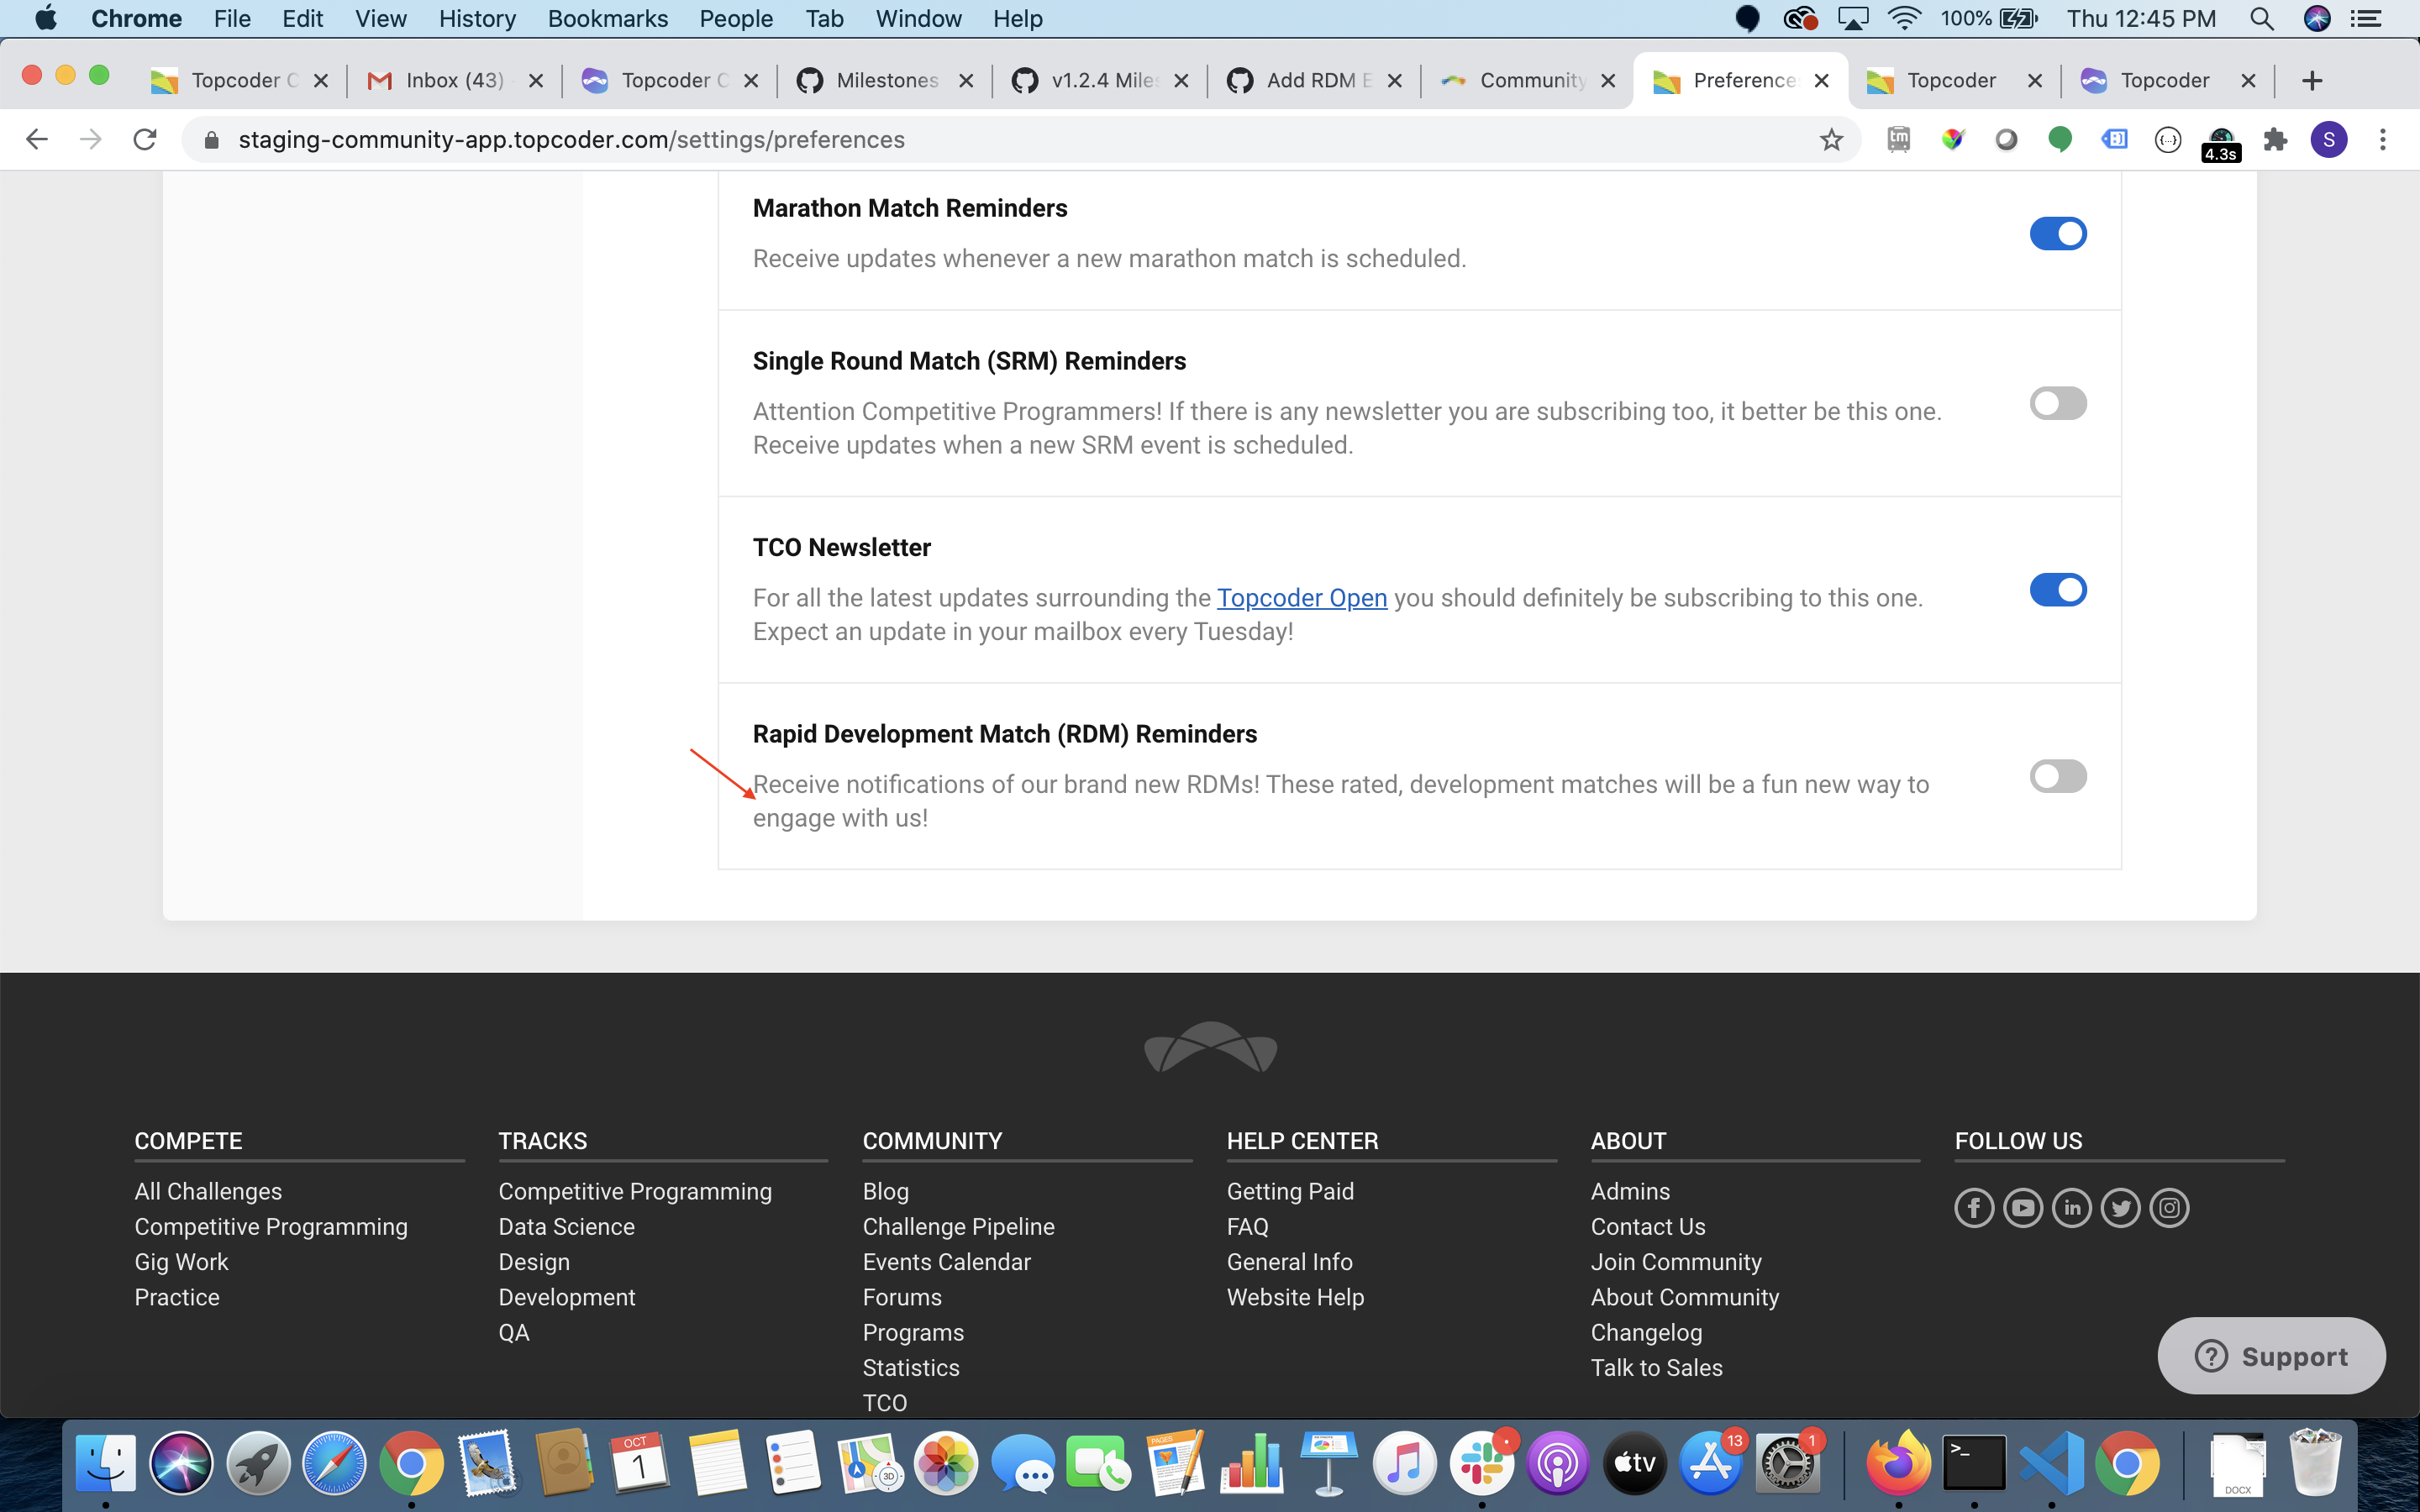Open Slack from the dock
Screen dimensions: 2420x1512
point(1481,1464)
